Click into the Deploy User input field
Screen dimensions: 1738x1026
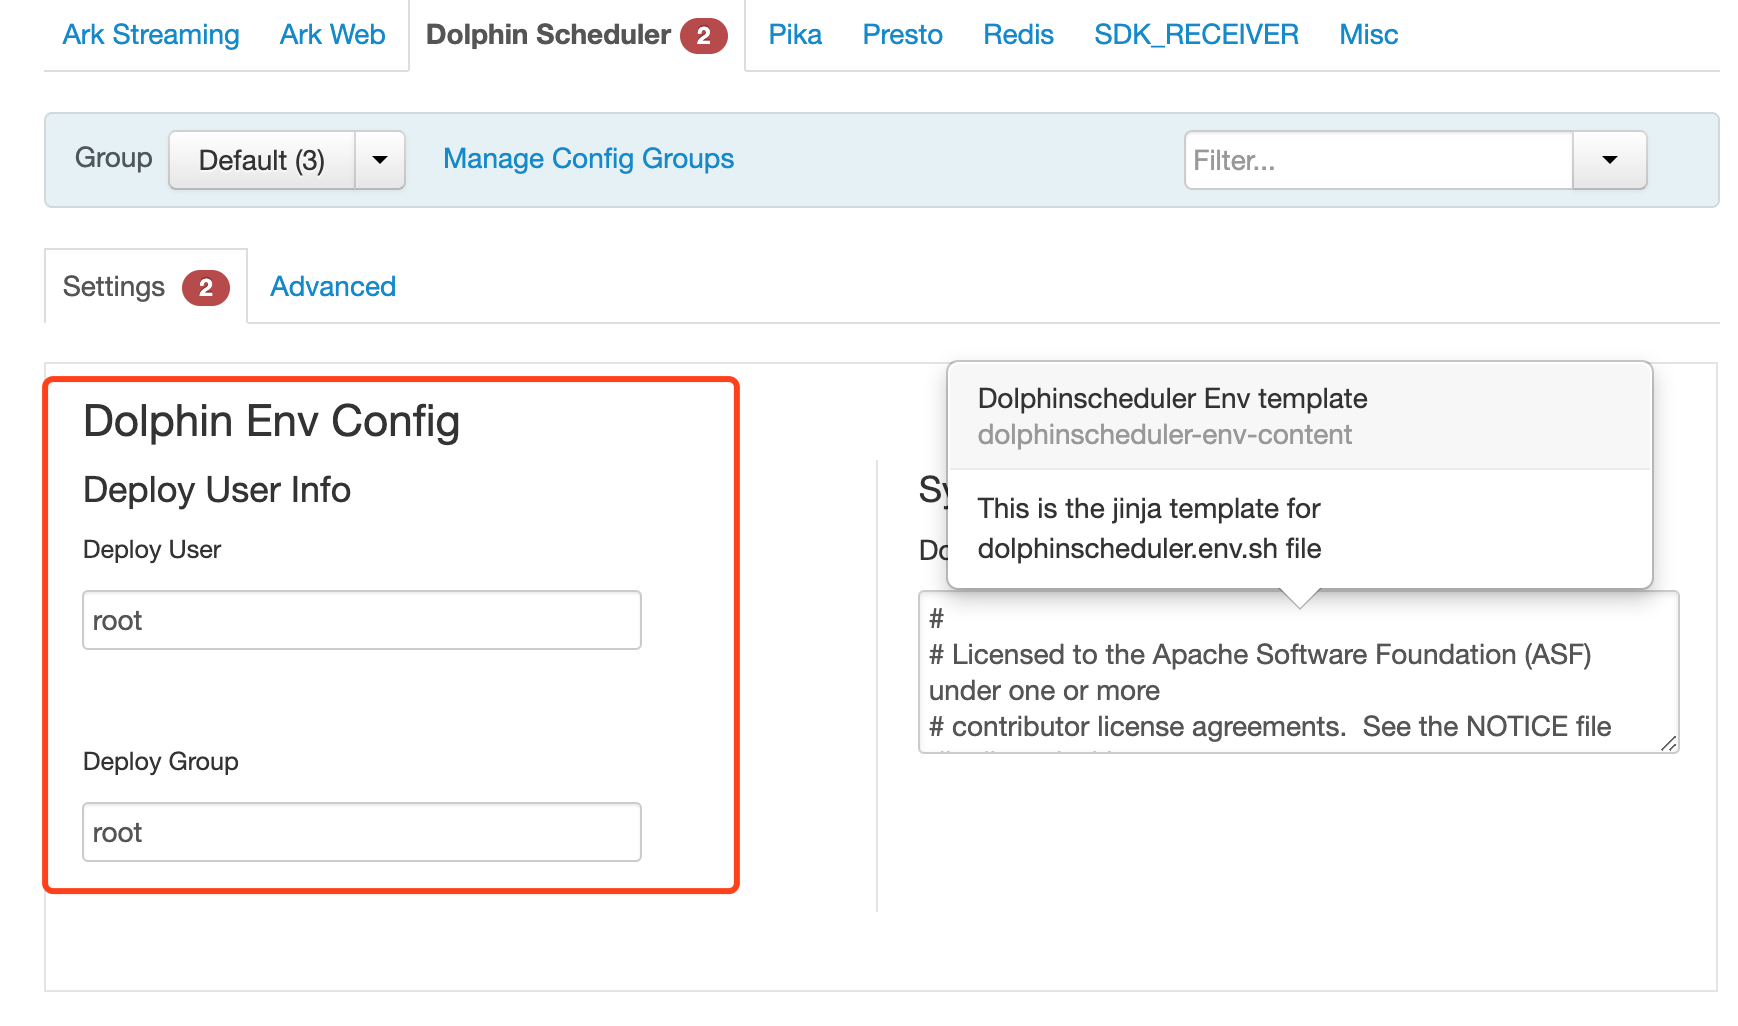click(361, 620)
